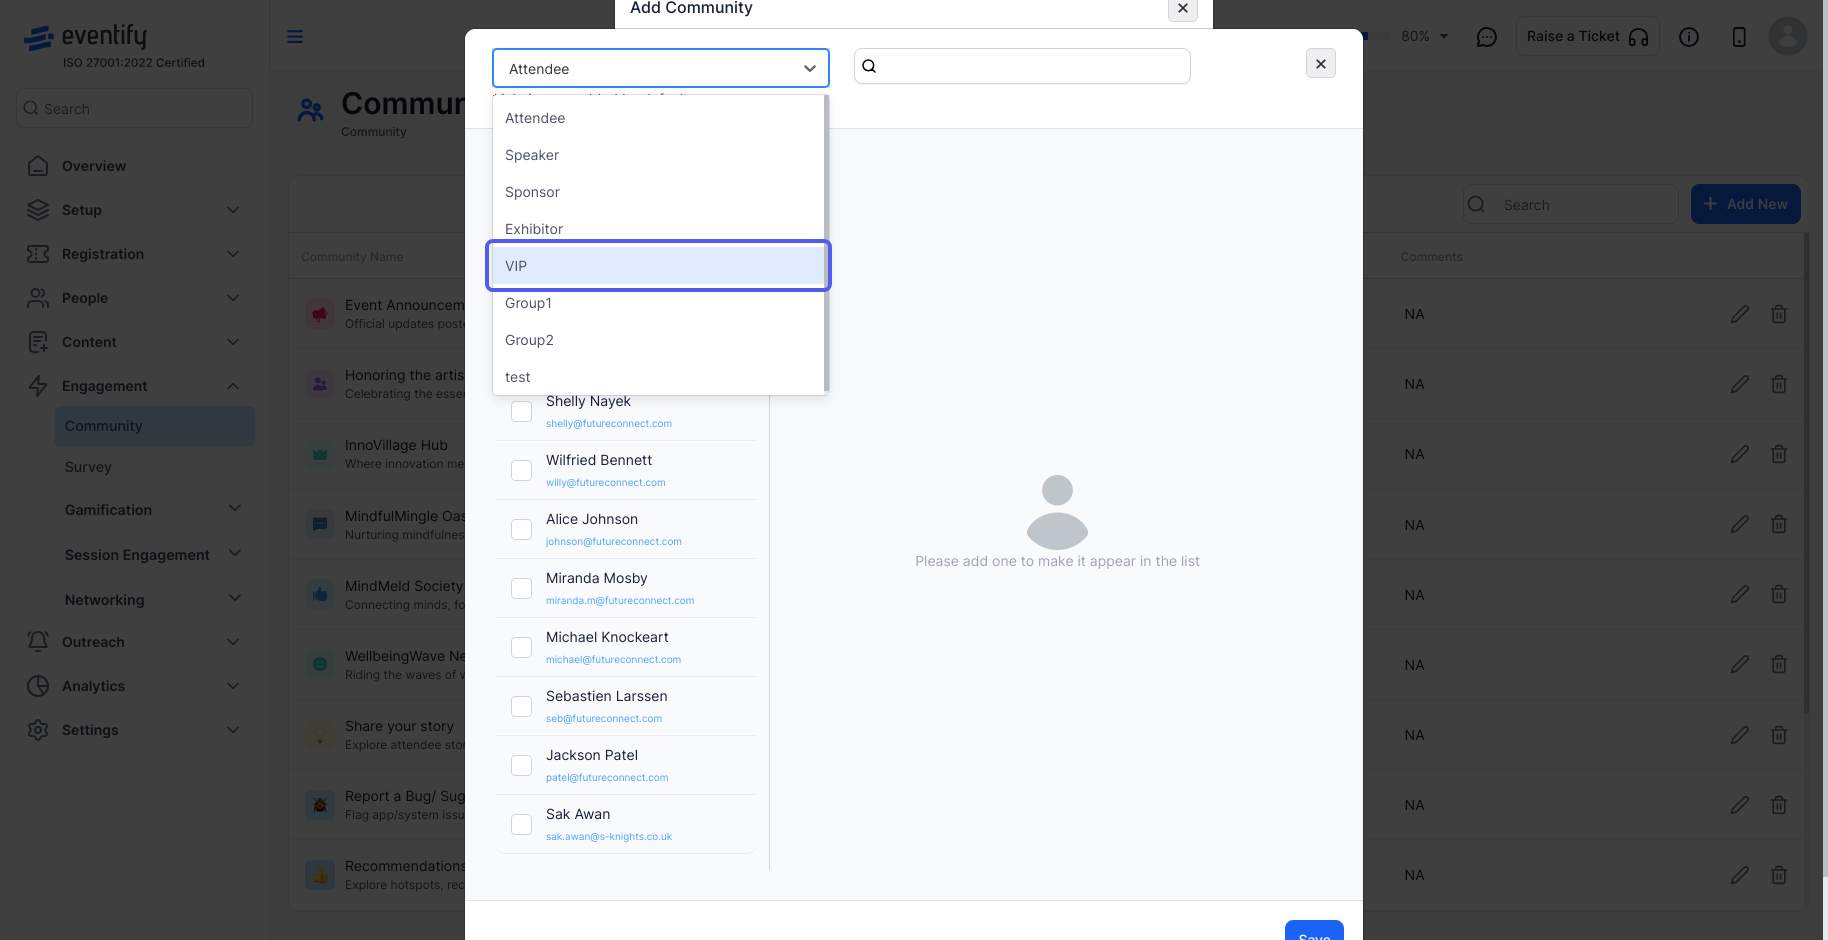The height and width of the screenshot is (940, 1828).
Task: Edit Share your story row pencil
Action: tap(1740, 735)
